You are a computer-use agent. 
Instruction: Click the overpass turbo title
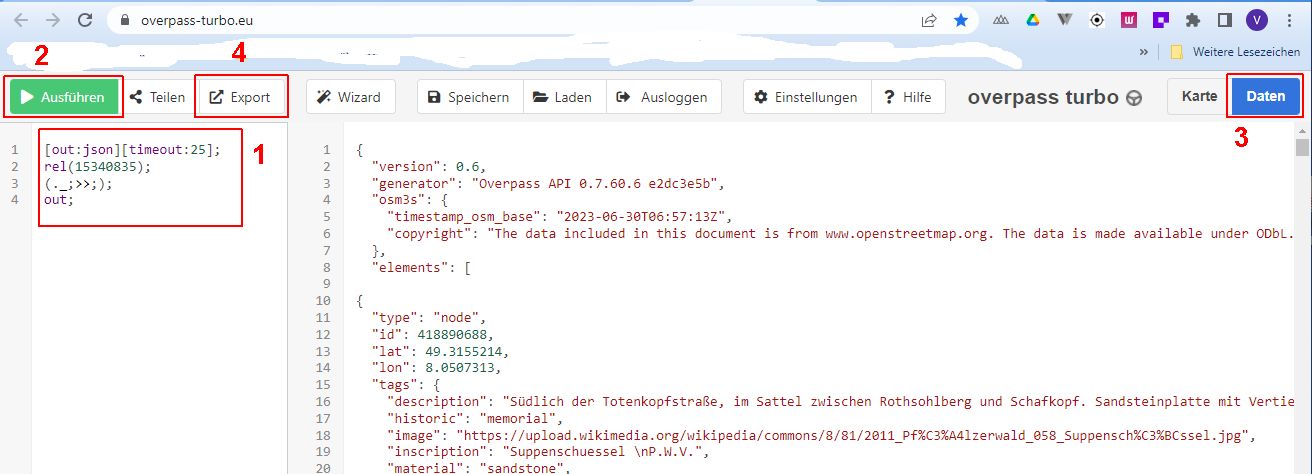pyautogui.click(x=1043, y=97)
